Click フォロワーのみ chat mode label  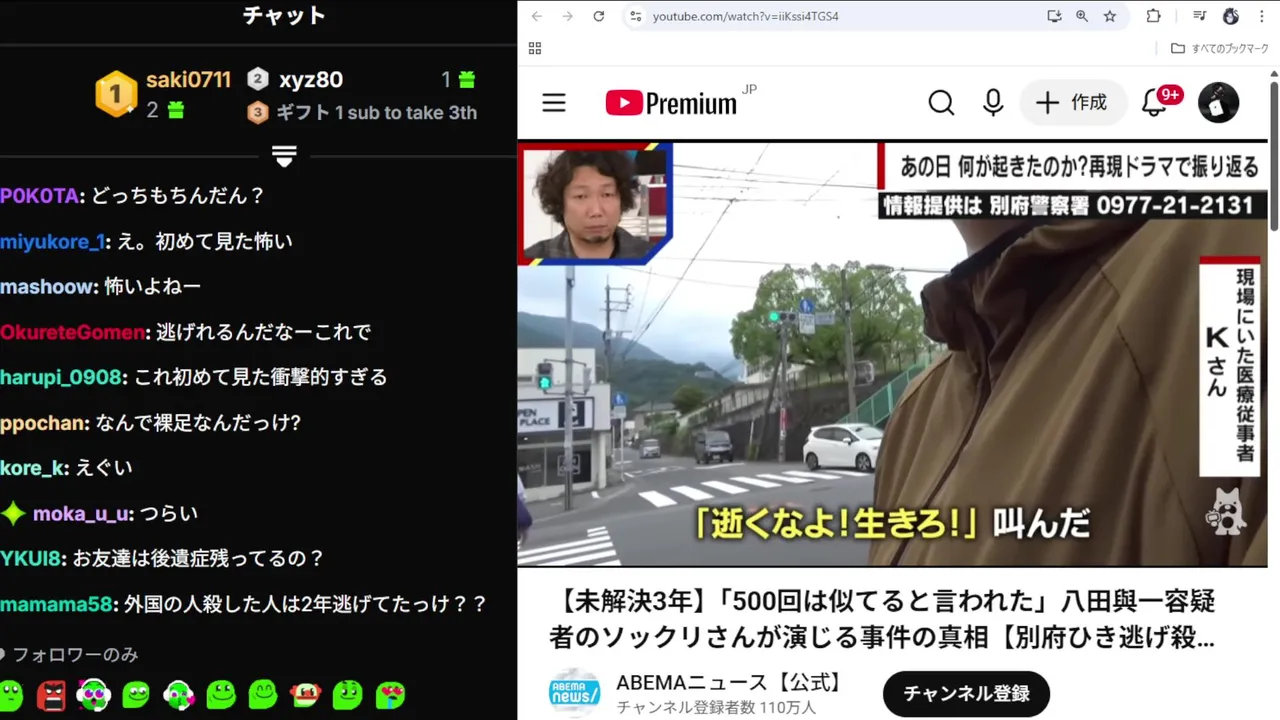(x=75, y=655)
